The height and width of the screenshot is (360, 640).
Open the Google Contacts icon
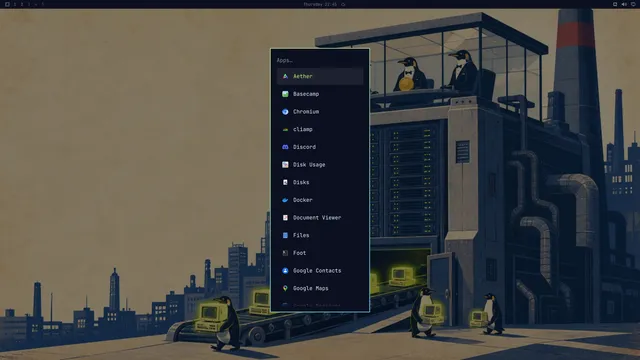click(285, 271)
